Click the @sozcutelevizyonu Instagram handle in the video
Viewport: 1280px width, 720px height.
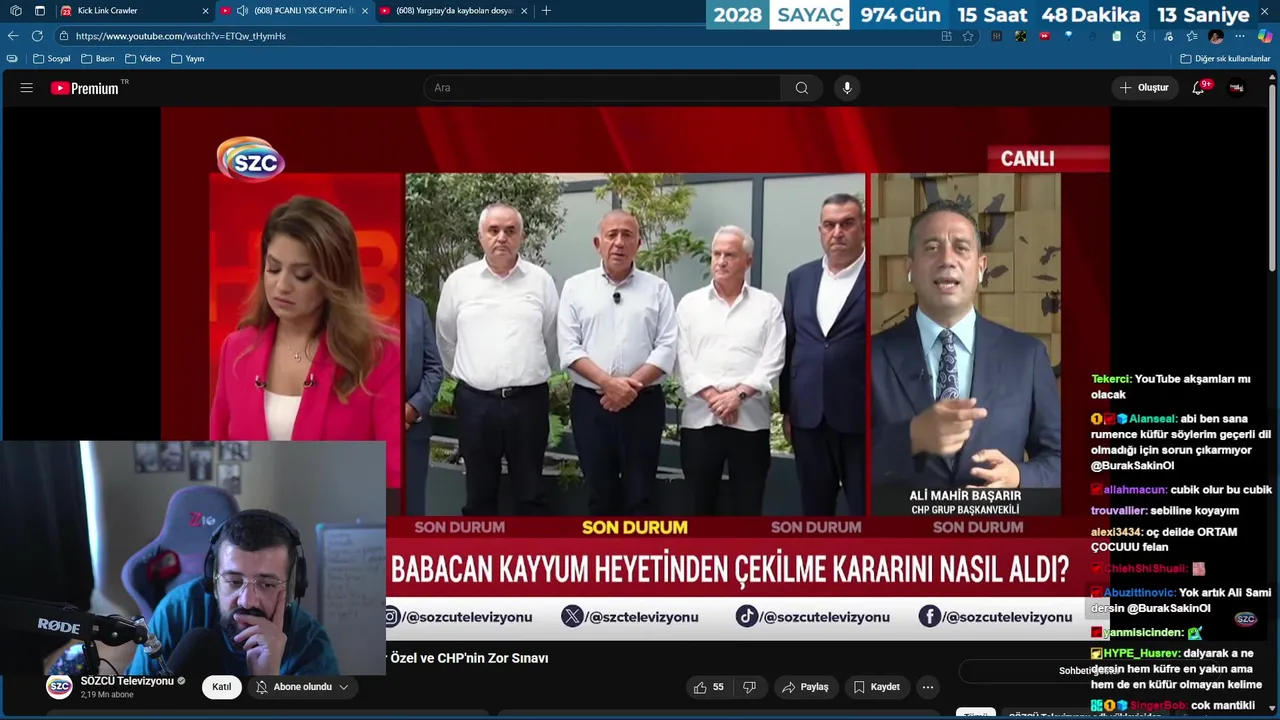(x=467, y=617)
